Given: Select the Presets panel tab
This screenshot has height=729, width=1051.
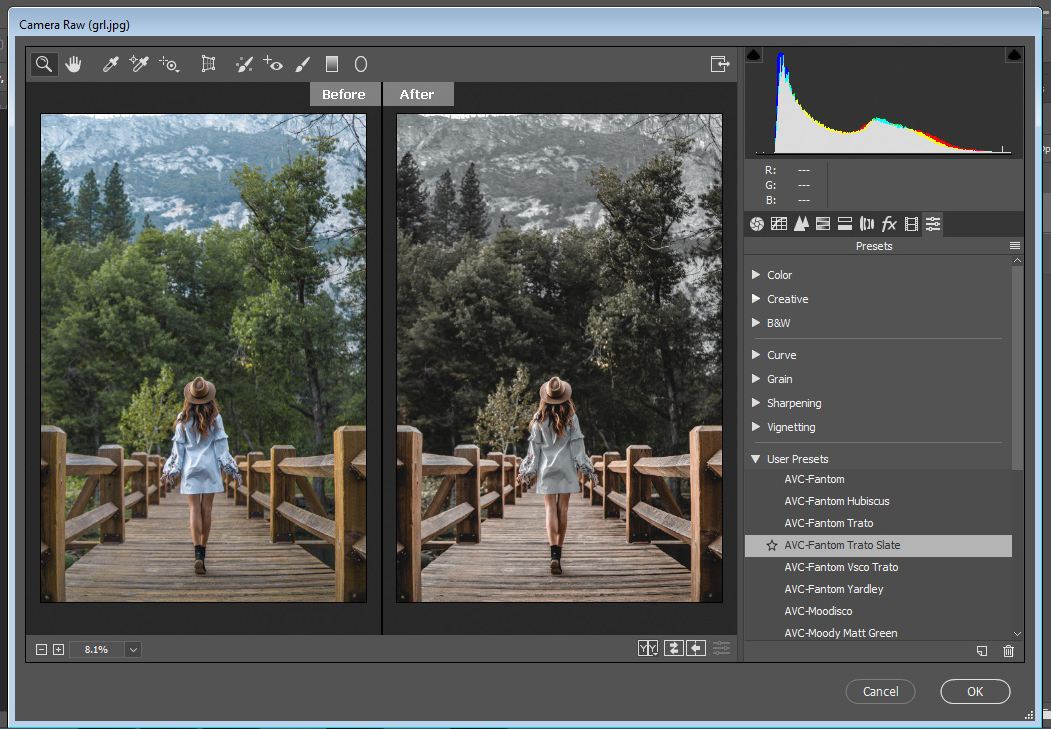Looking at the screenshot, I should point(933,224).
